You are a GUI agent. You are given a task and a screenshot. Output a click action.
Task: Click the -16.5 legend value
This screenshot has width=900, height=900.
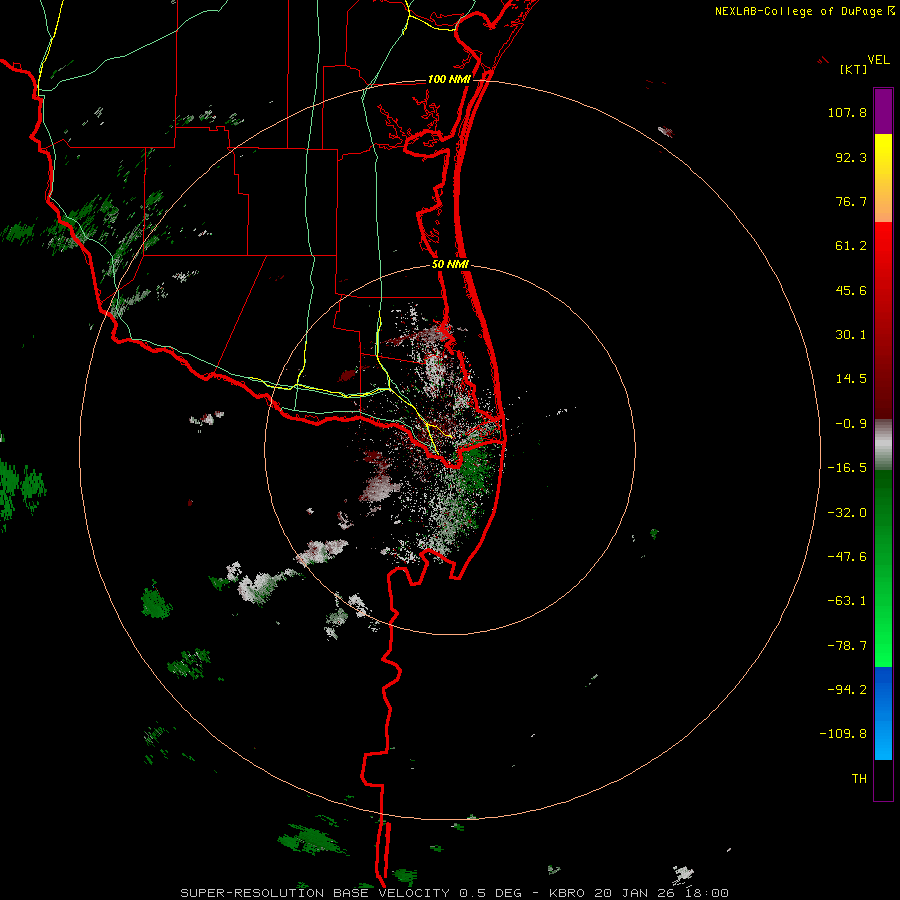[847, 468]
